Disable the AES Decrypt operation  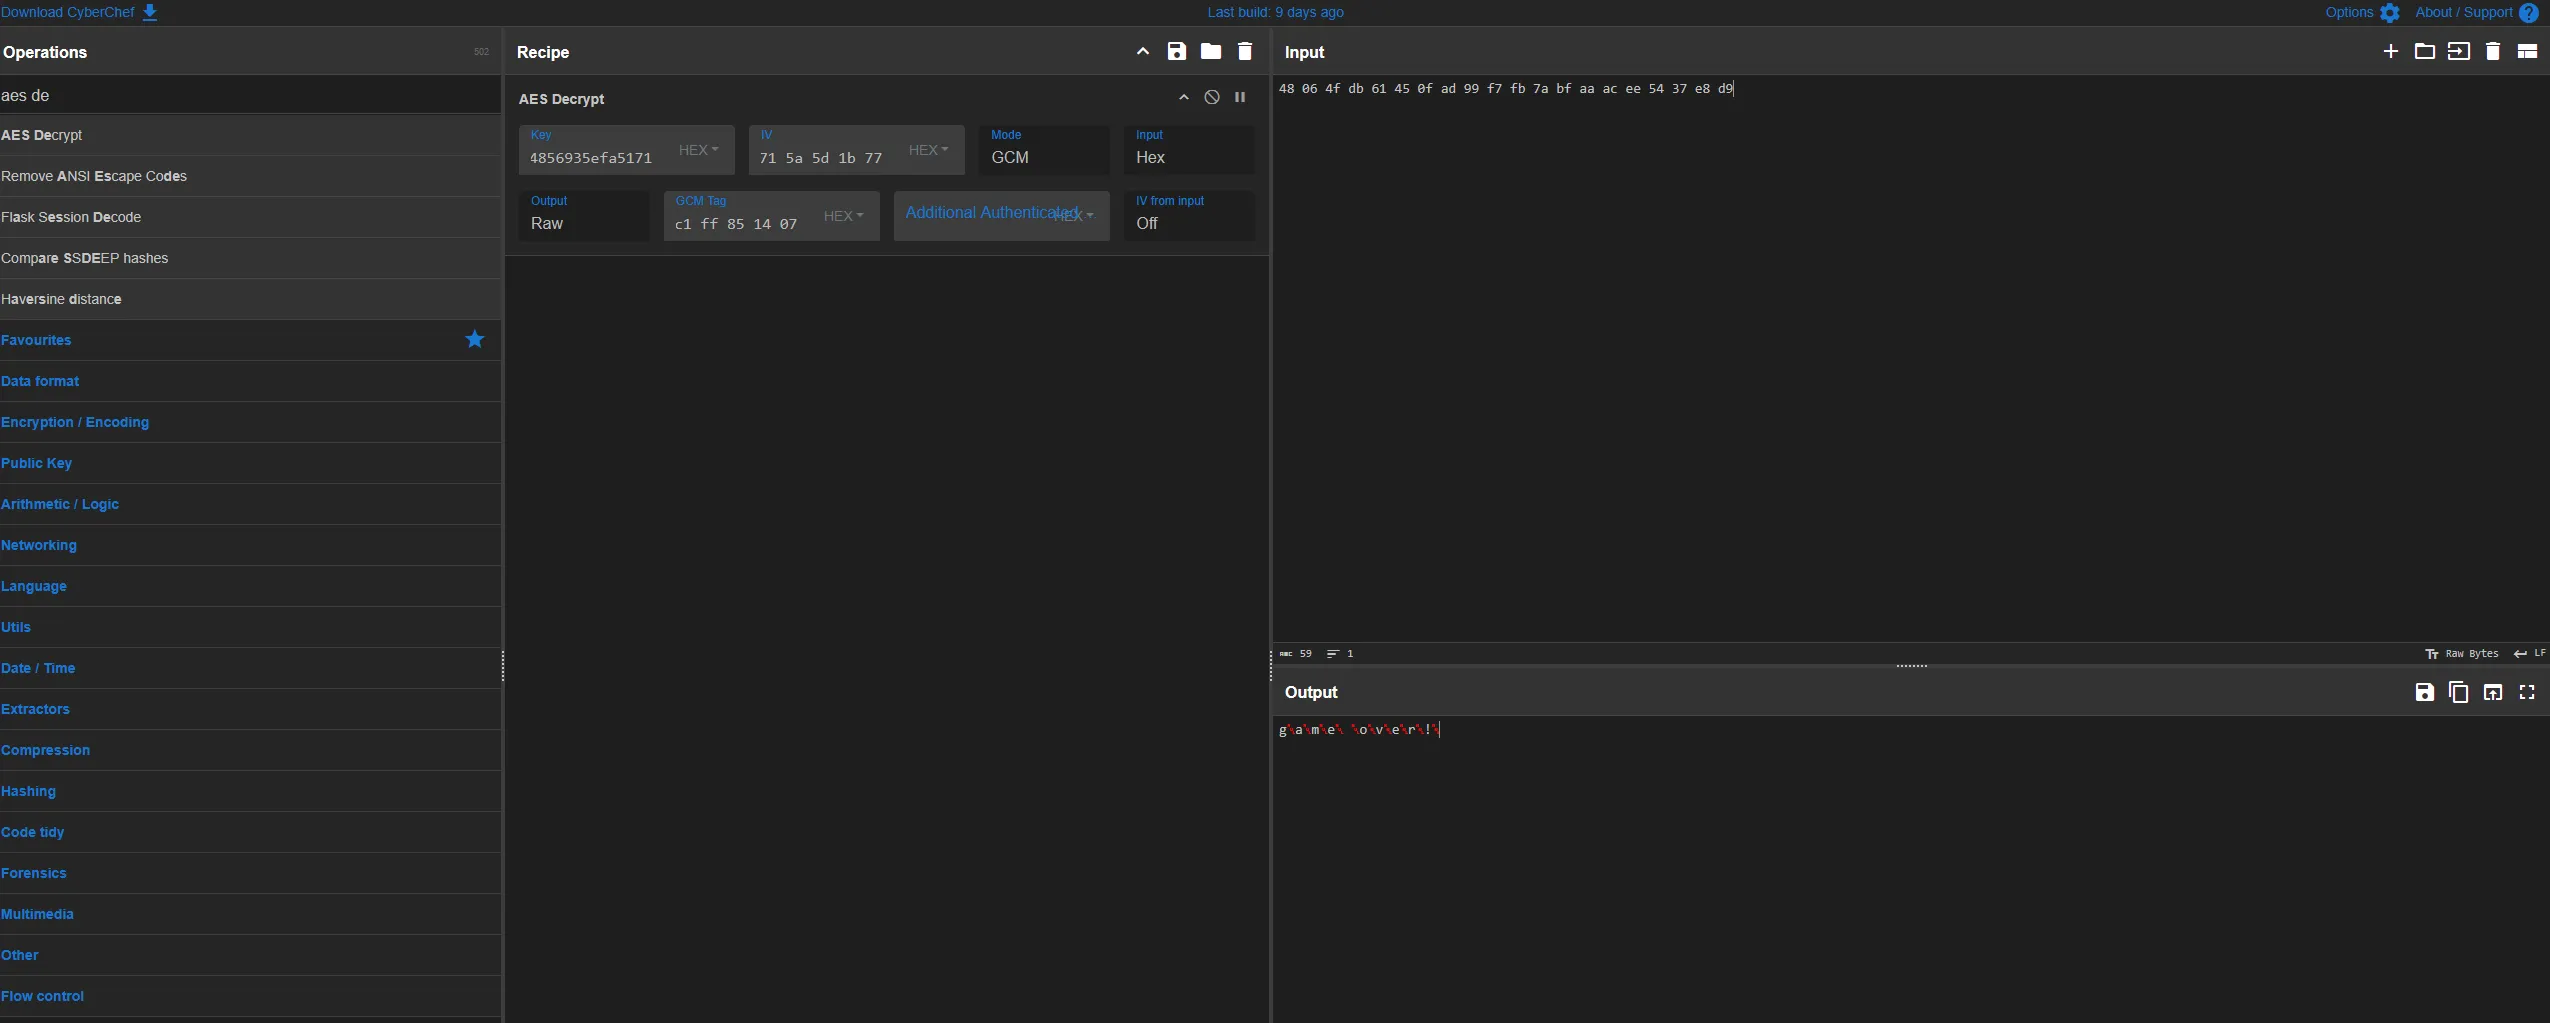[x=1212, y=97]
